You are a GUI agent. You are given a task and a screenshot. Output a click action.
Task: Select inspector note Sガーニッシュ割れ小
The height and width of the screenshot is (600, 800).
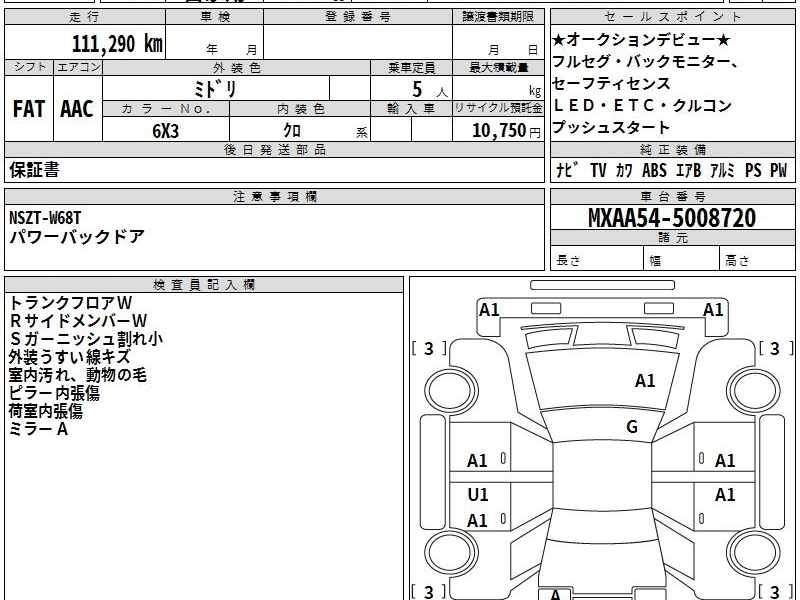tap(86, 339)
